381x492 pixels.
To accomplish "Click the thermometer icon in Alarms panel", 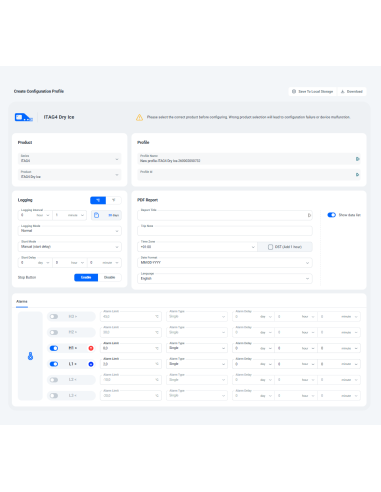I will (30, 356).
